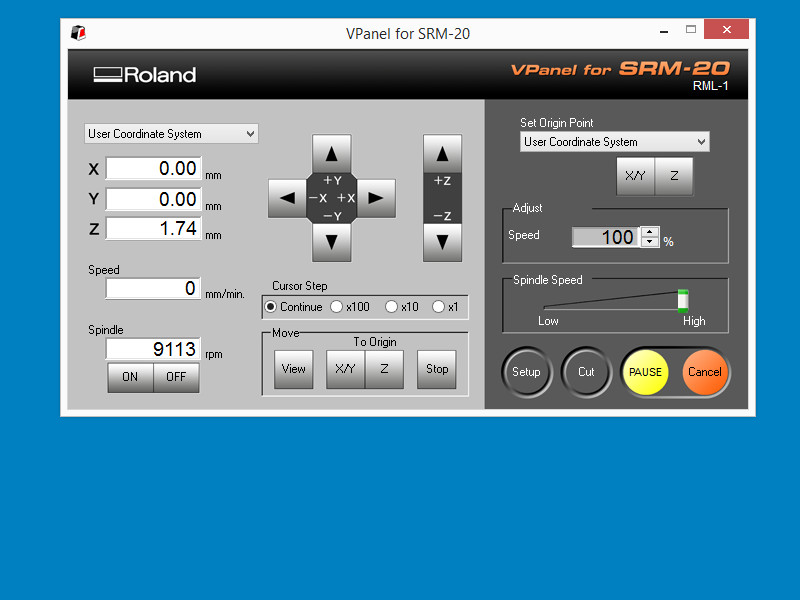Open the coordinate system dropdown above X value
The image size is (800, 600).
[171, 134]
